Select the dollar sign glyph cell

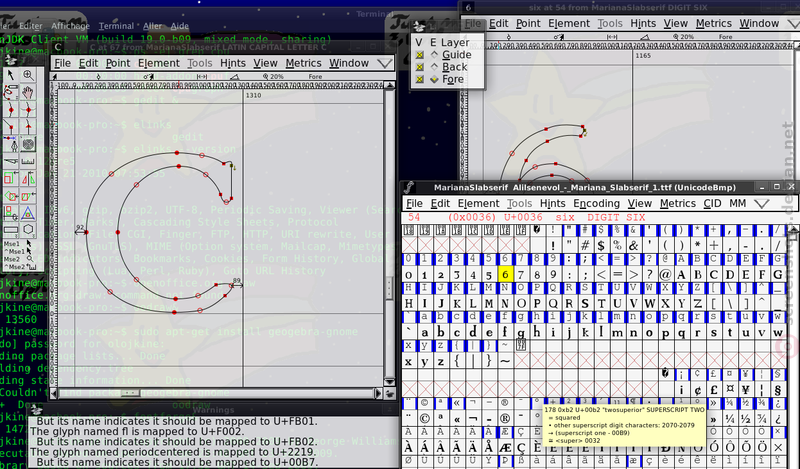pos(601,246)
